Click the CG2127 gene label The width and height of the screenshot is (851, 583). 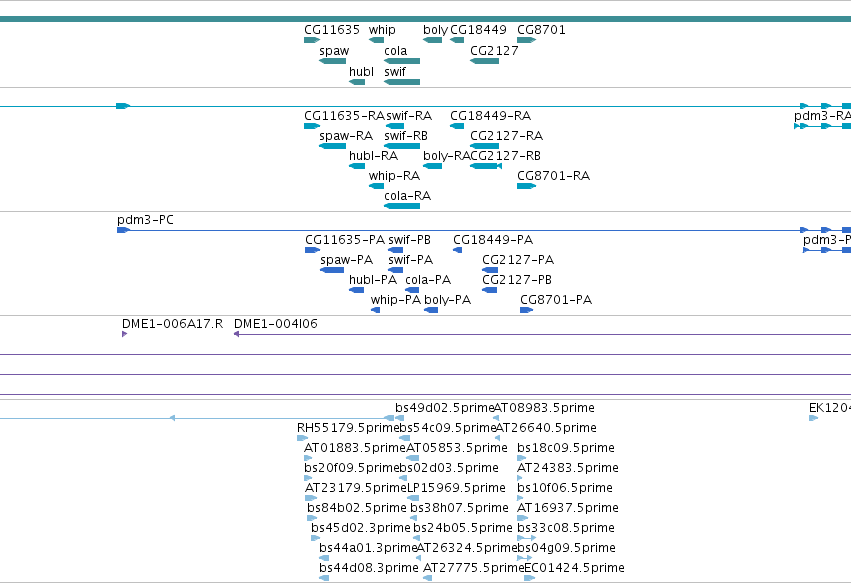(494, 51)
